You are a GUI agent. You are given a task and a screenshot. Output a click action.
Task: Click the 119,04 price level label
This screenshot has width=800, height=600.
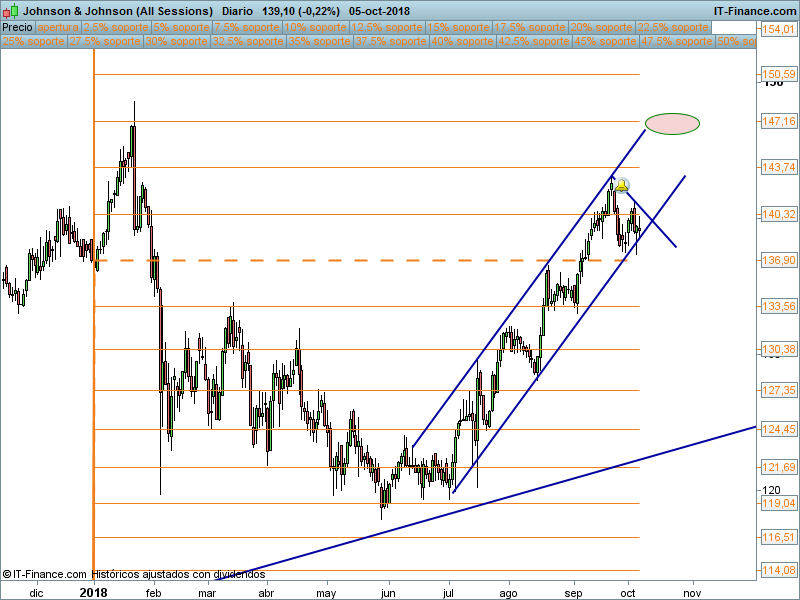click(x=778, y=504)
